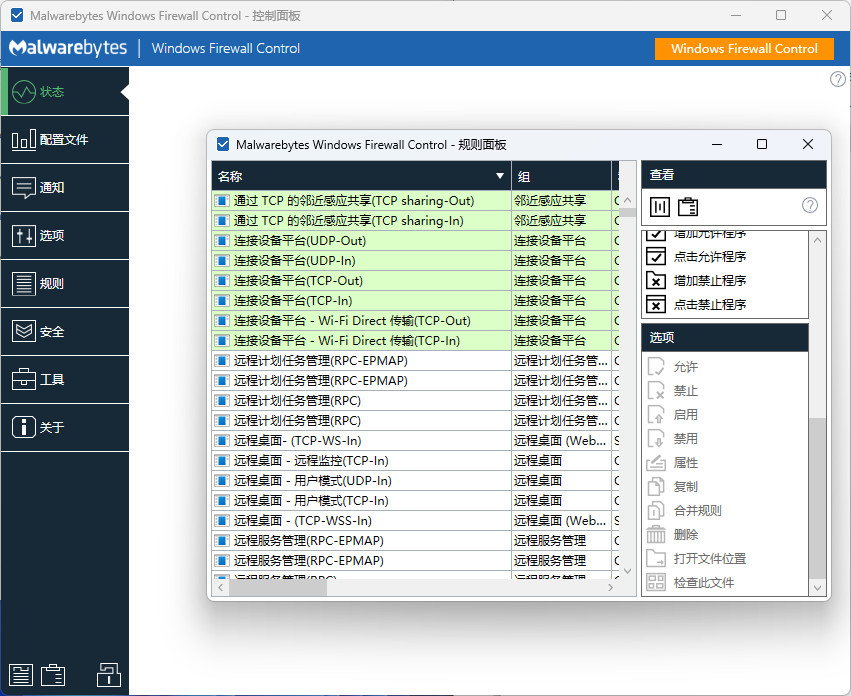The image size is (851, 696).
Task: Click the column view icon under 查看
Action: tap(660, 206)
